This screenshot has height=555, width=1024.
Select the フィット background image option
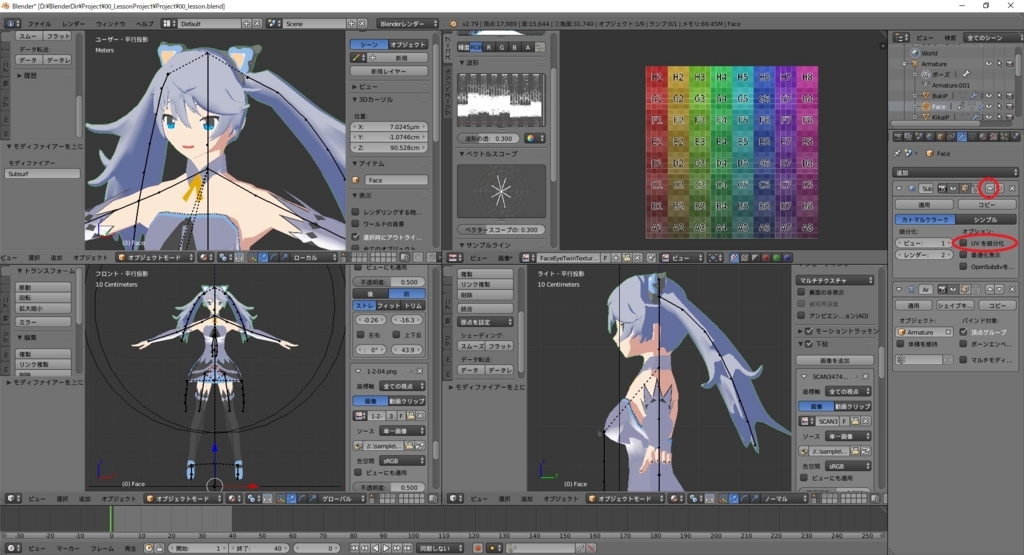[389, 306]
